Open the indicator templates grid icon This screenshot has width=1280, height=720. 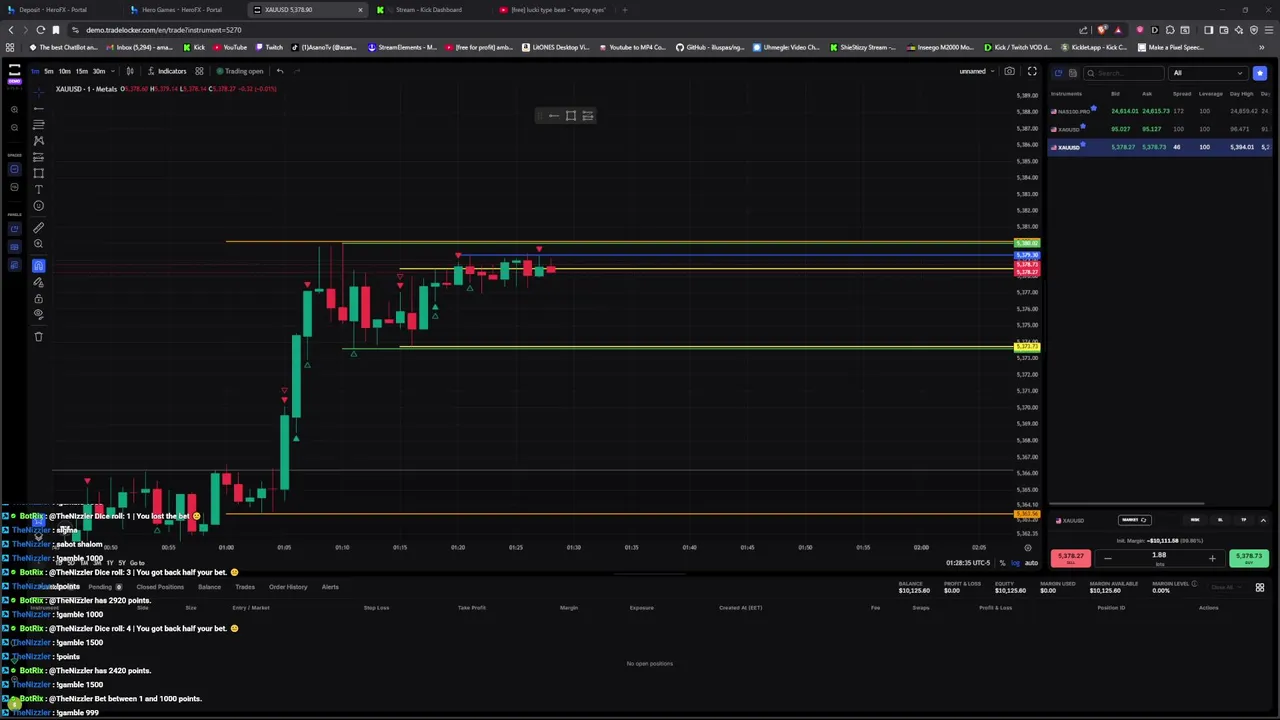point(199,71)
